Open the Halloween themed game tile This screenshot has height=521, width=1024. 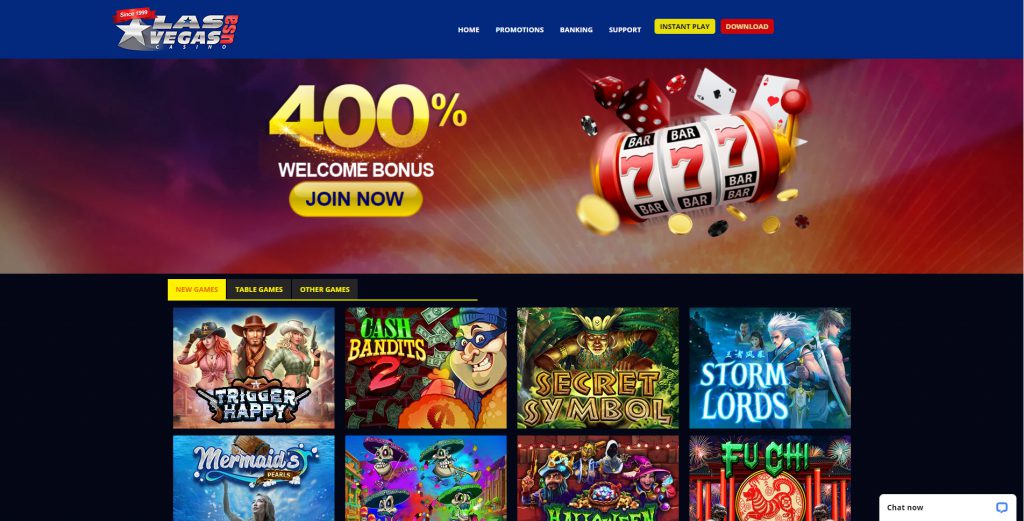(598, 478)
